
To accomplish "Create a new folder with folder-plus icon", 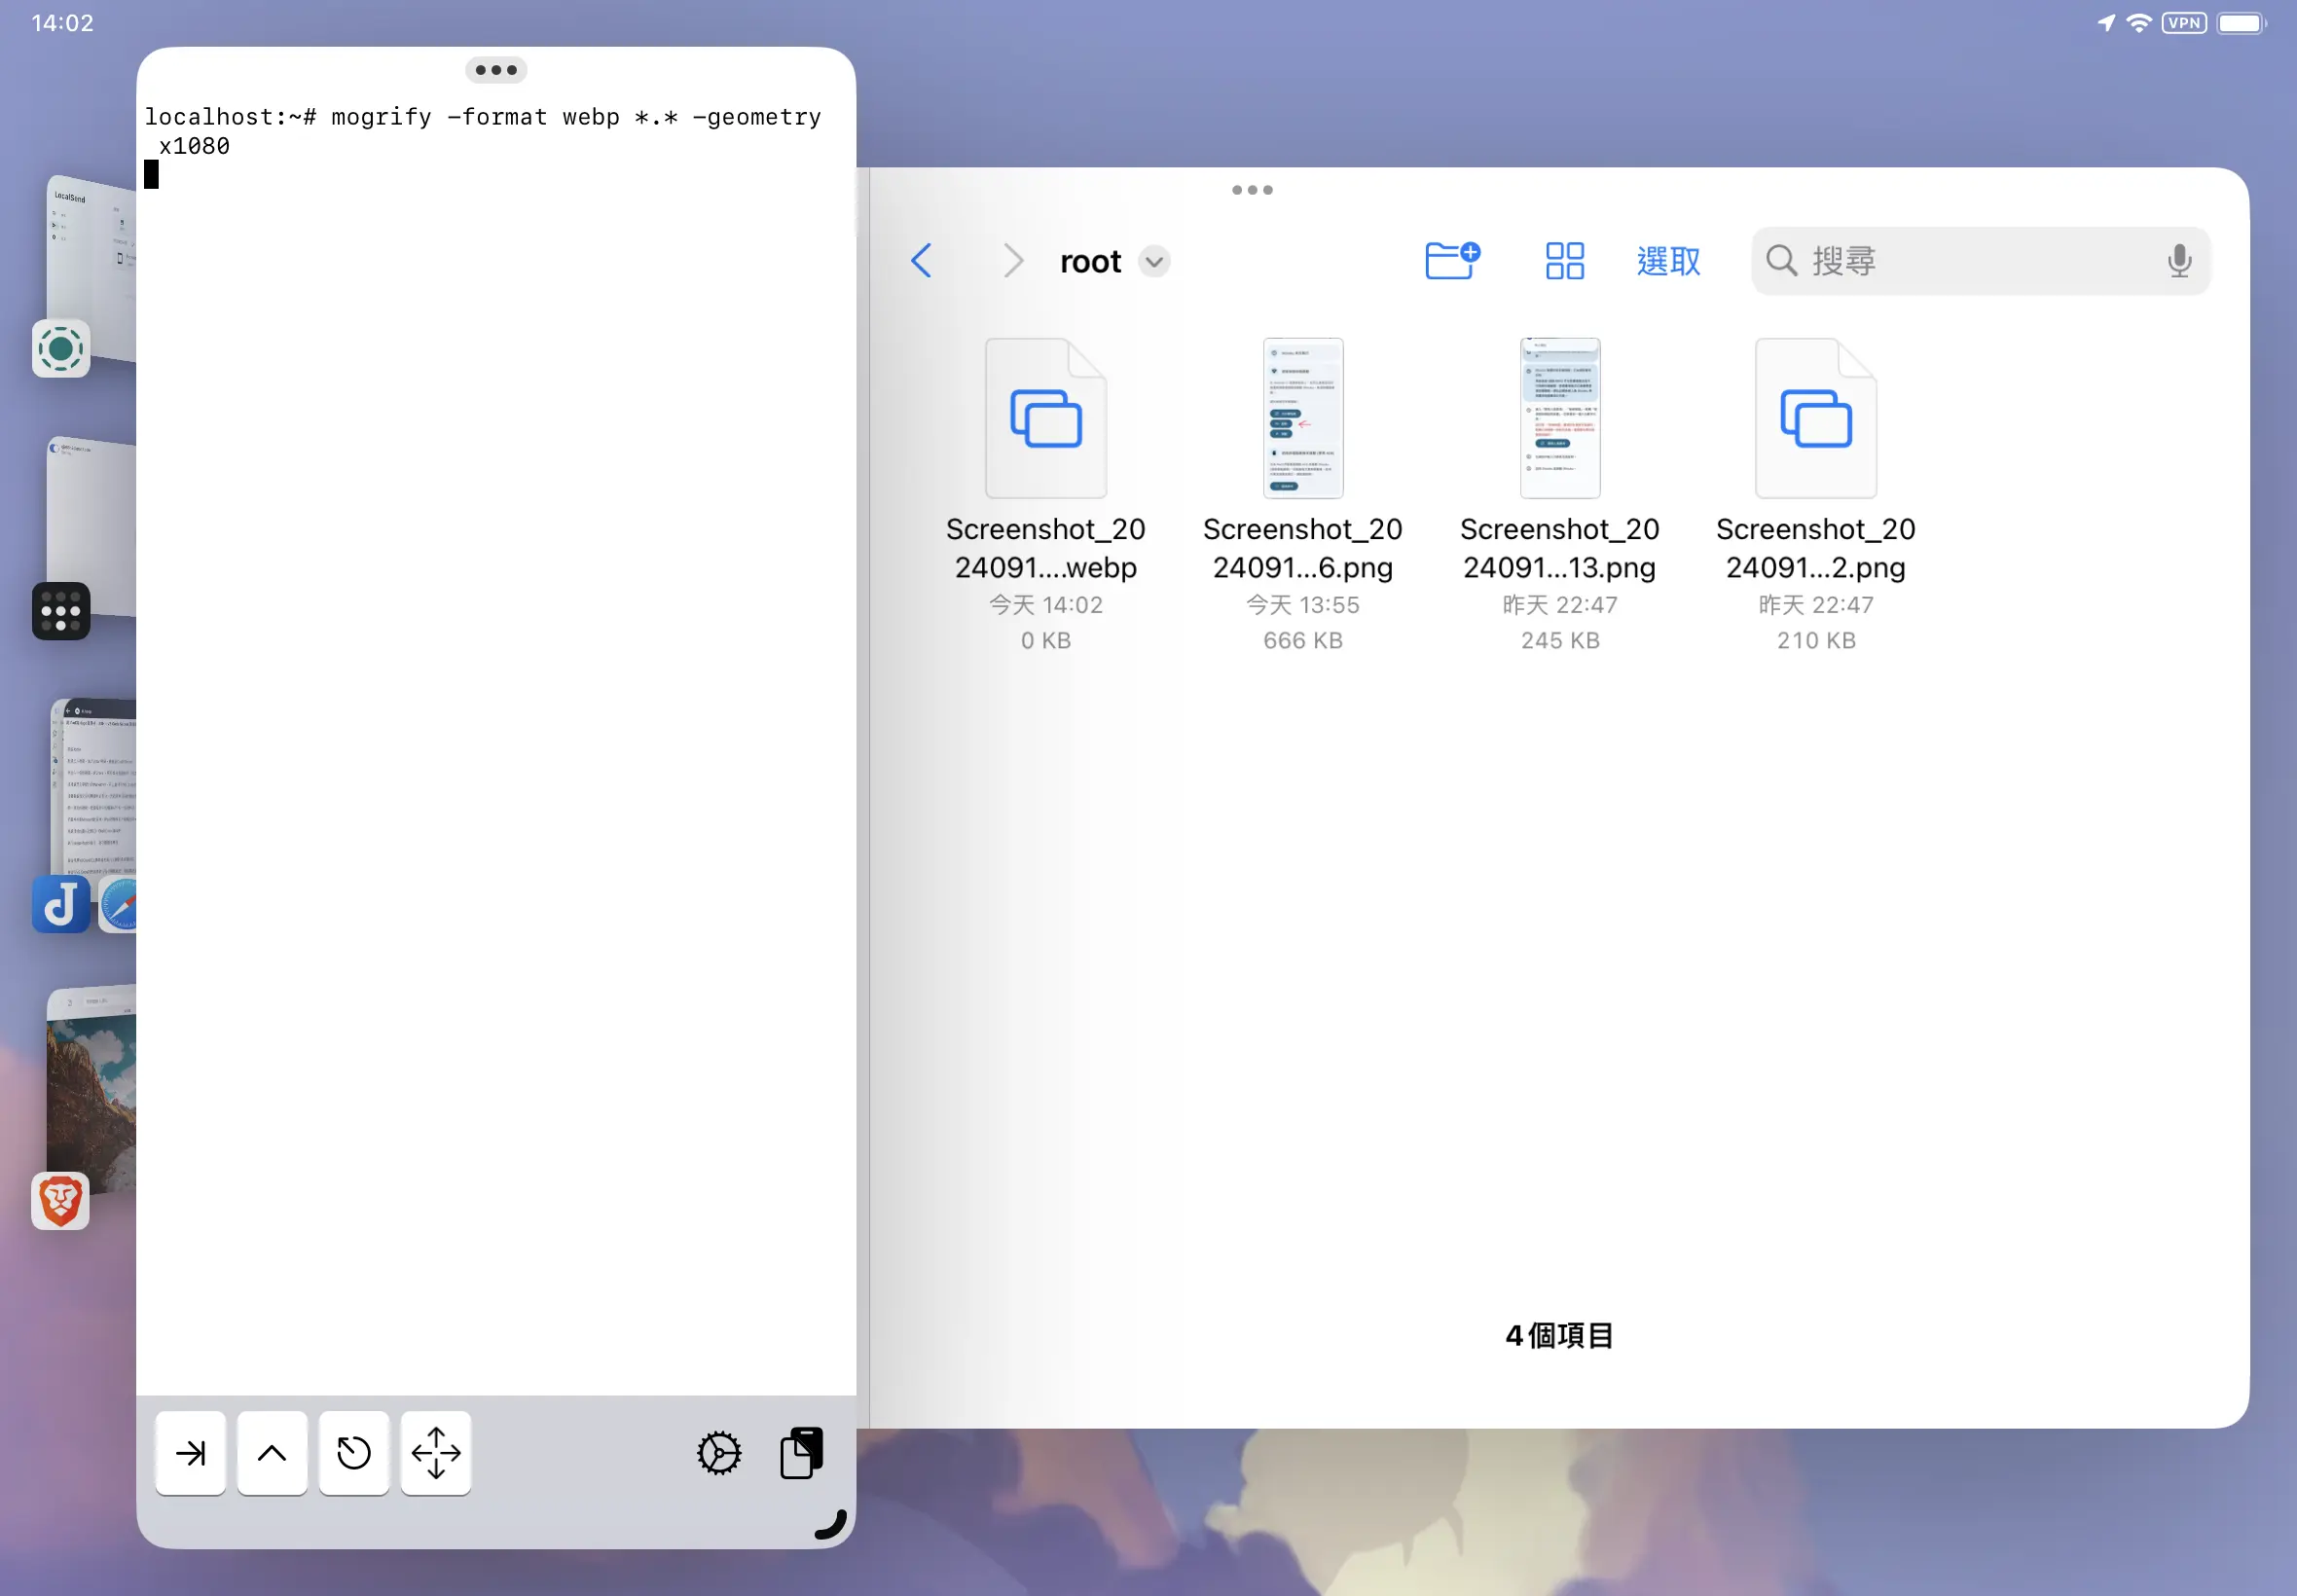I will [x=1451, y=261].
